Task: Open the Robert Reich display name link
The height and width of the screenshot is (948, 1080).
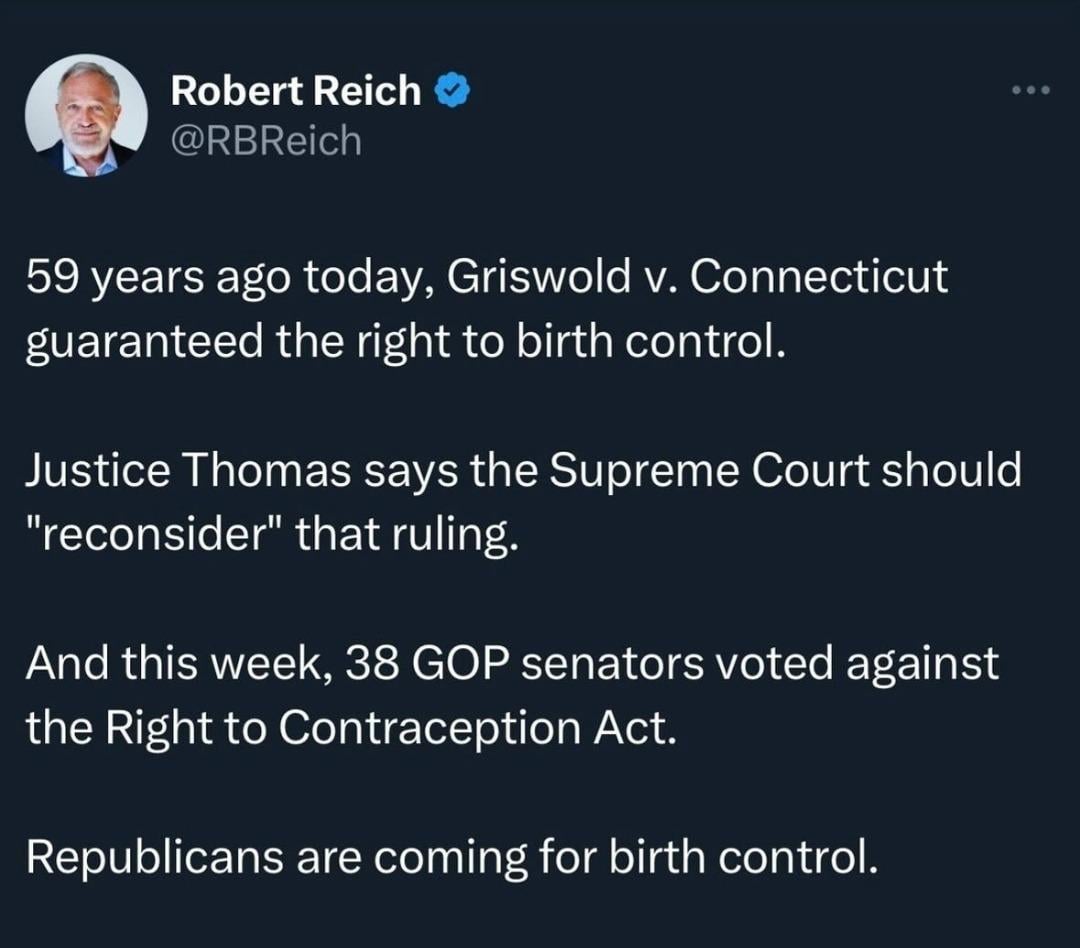Action: (295, 90)
